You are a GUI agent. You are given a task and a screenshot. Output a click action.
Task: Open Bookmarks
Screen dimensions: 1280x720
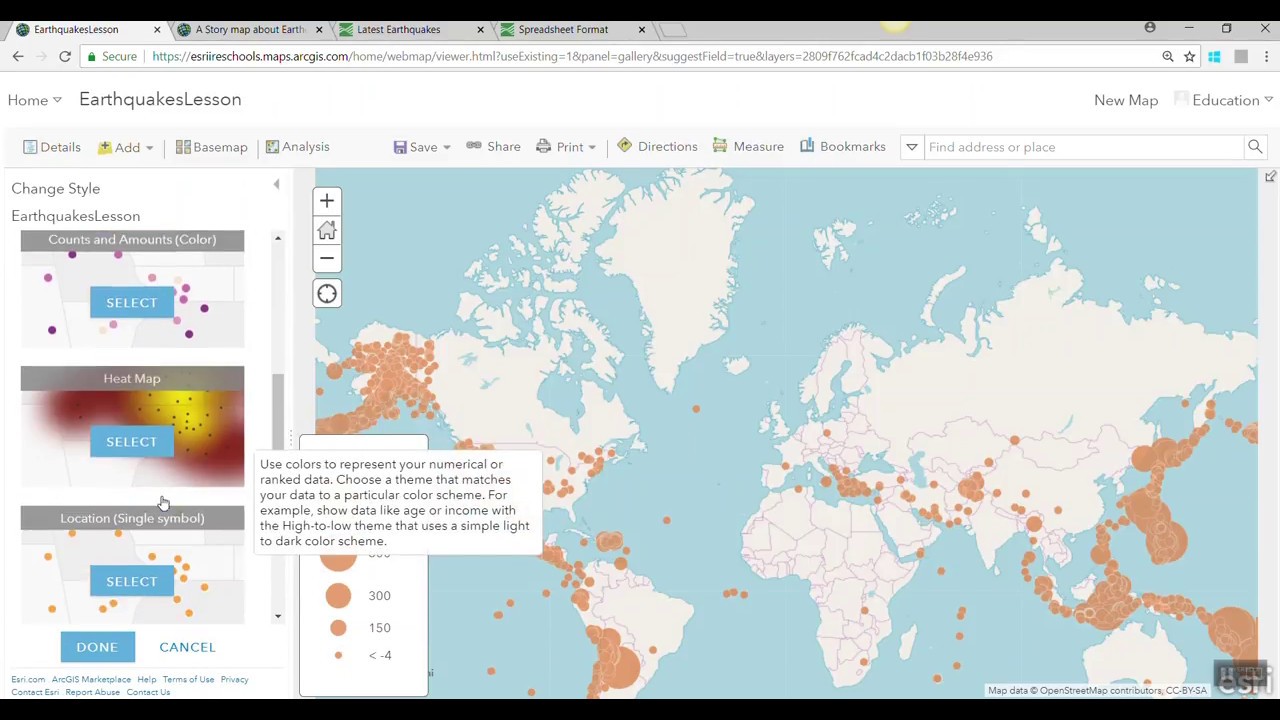(x=843, y=147)
